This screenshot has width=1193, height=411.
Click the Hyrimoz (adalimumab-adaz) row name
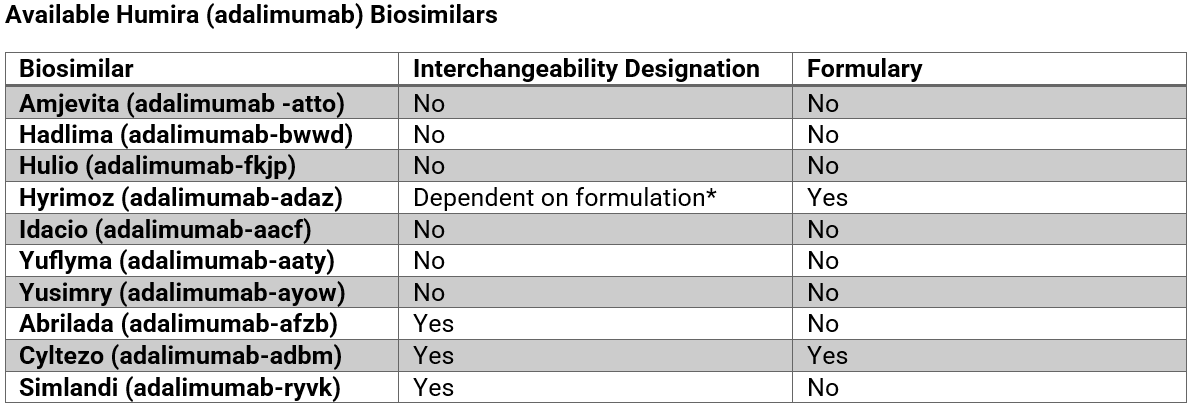point(181,198)
